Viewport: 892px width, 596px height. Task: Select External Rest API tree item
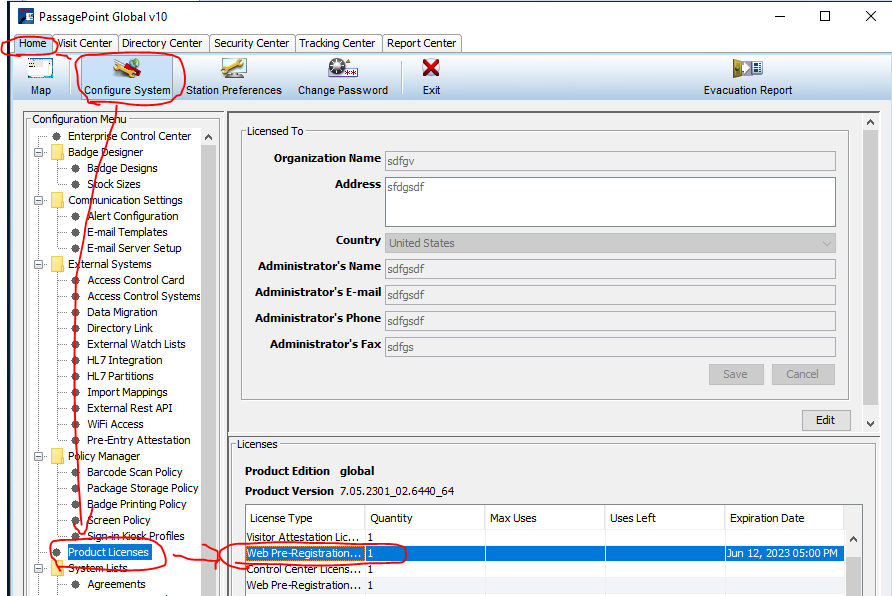(130, 408)
